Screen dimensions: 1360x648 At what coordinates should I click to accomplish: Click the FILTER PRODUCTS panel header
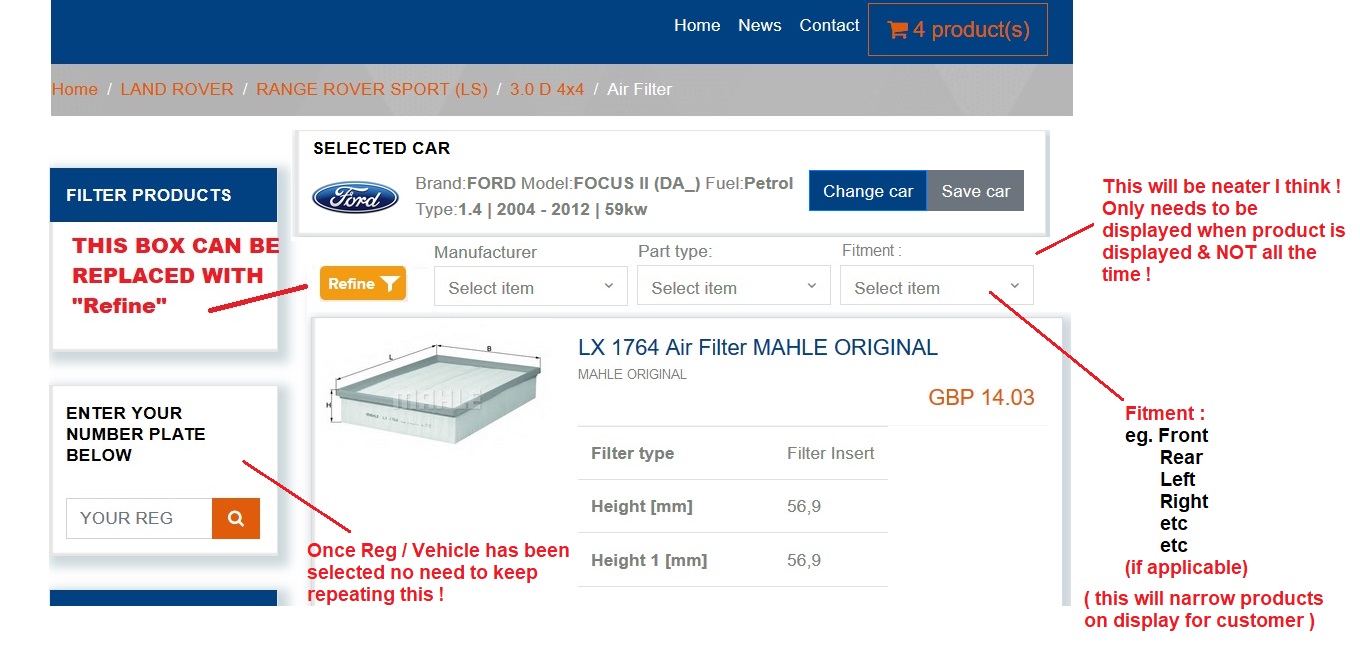click(163, 195)
